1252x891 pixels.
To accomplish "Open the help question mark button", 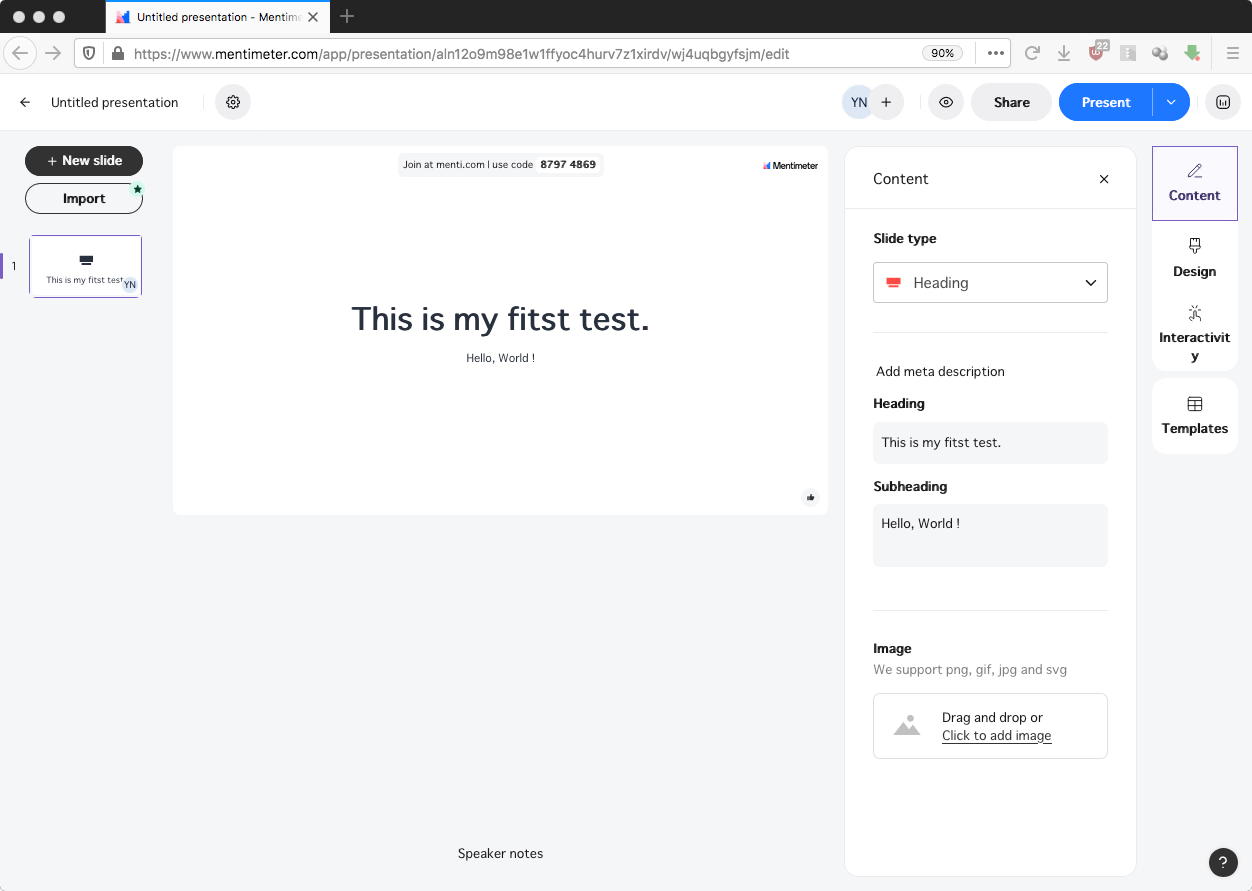I will tap(1222, 862).
